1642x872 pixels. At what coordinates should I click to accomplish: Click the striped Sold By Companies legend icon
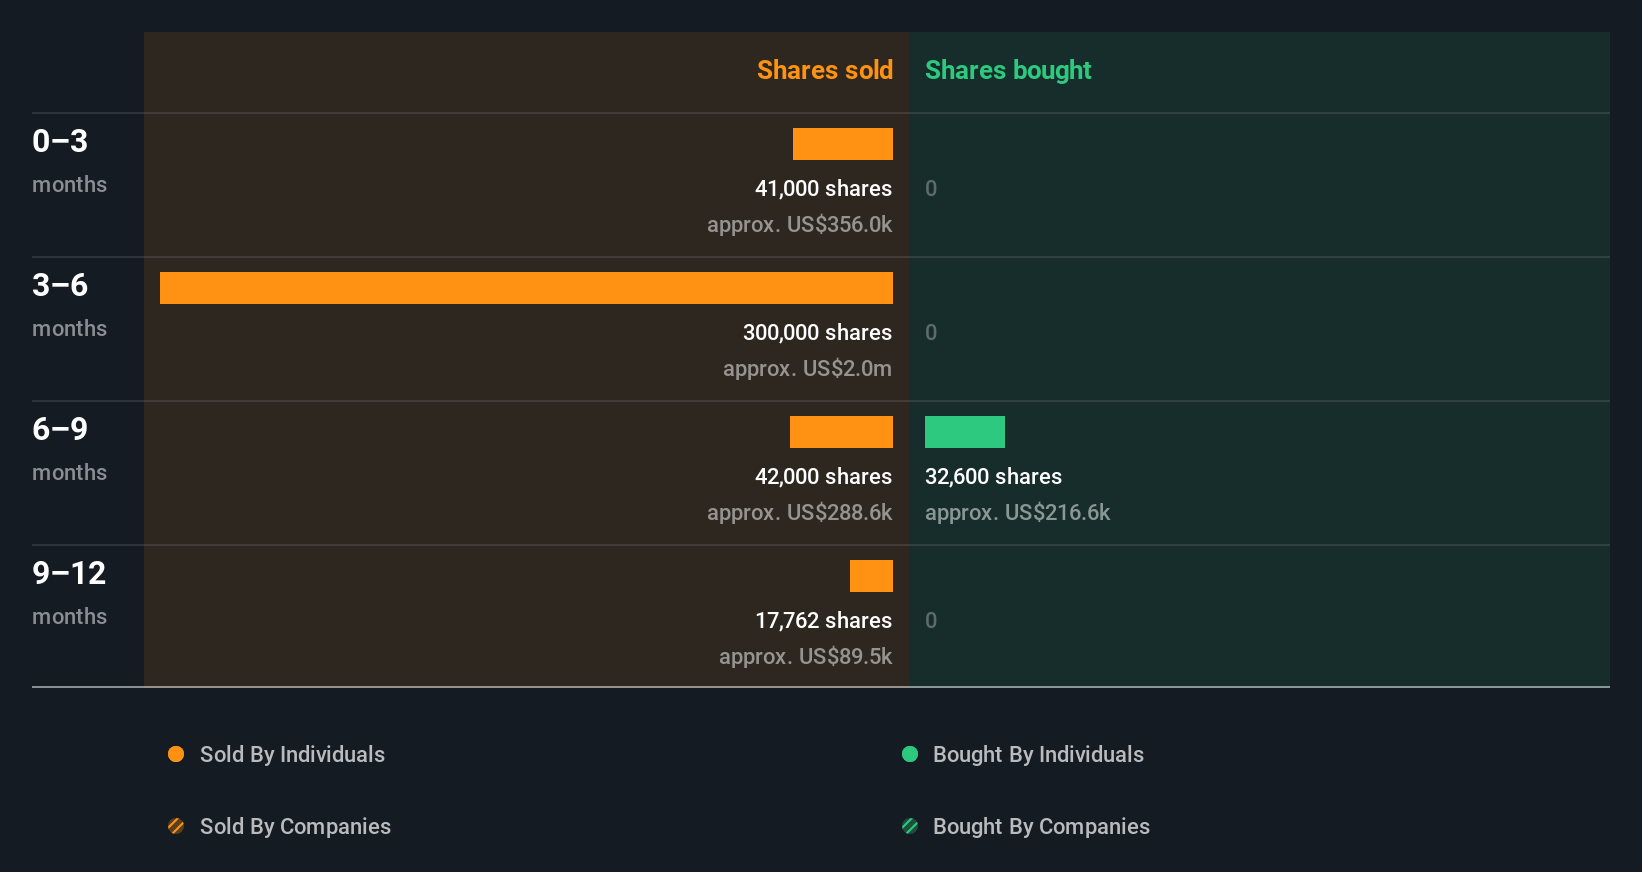pos(176,826)
